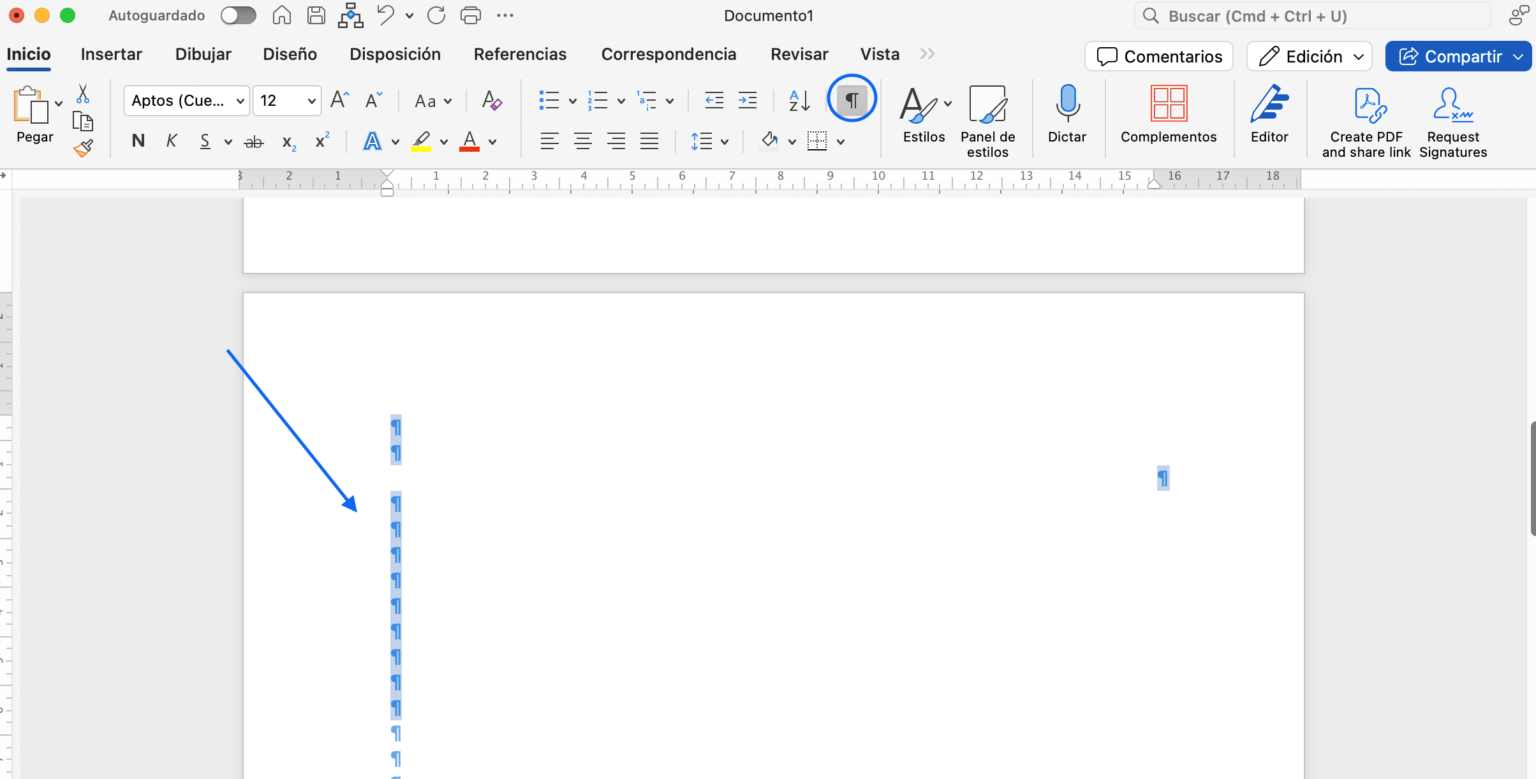This screenshot has width=1536, height=779.
Task: Switch to the Revisar ribbon tab
Action: (799, 54)
